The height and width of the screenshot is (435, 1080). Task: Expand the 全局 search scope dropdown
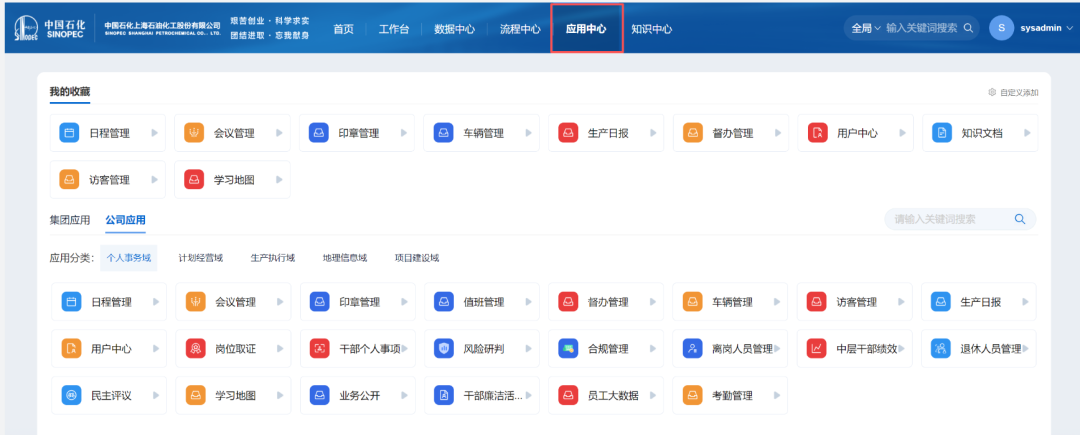coord(865,29)
